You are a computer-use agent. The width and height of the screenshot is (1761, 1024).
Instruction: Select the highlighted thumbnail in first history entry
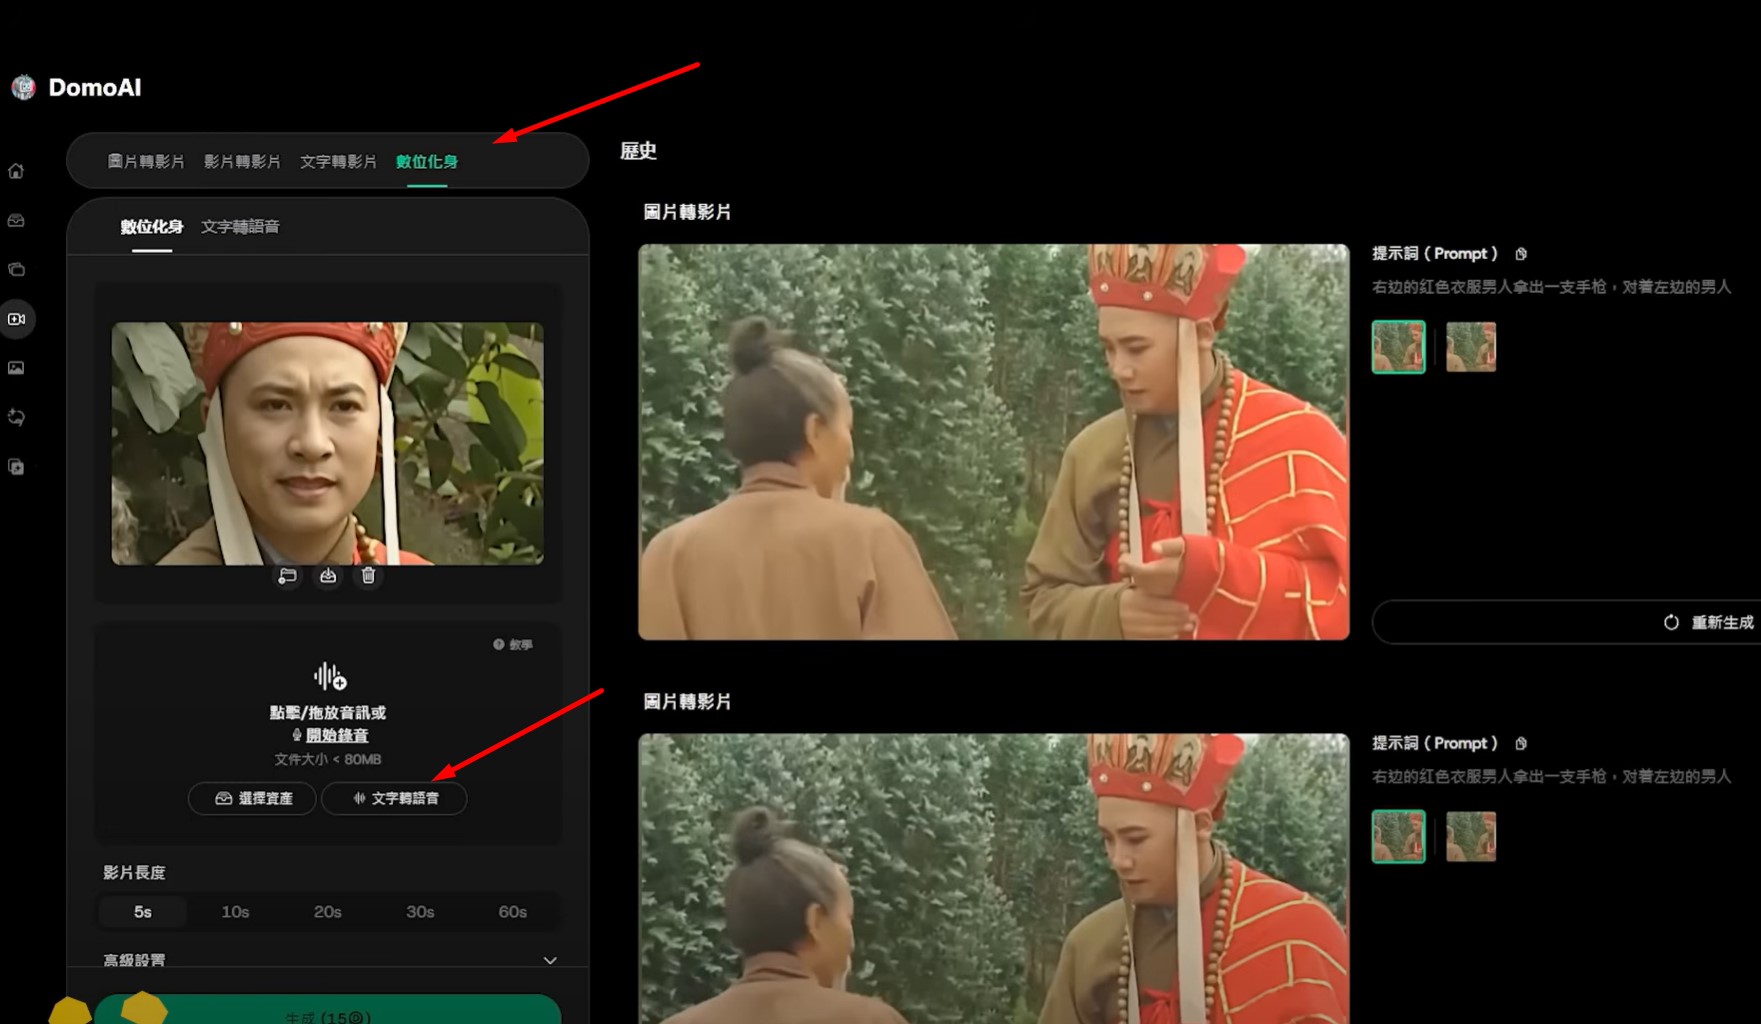pos(1398,347)
